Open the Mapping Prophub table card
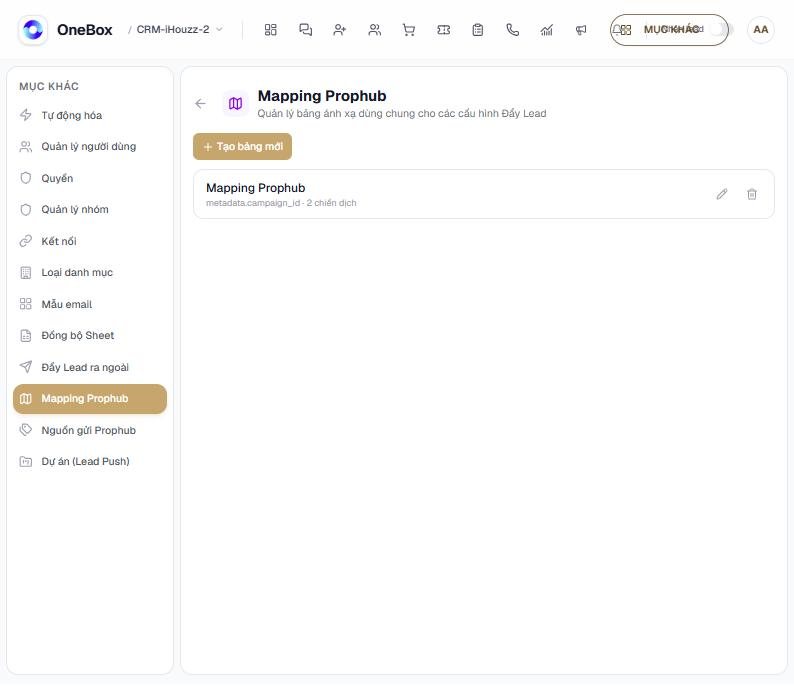Image resolution: width=794 pixels, height=686 pixels. point(484,194)
